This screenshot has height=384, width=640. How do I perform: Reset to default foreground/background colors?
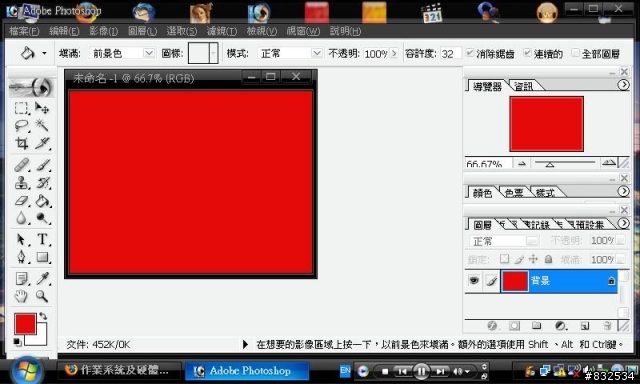(17, 342)
